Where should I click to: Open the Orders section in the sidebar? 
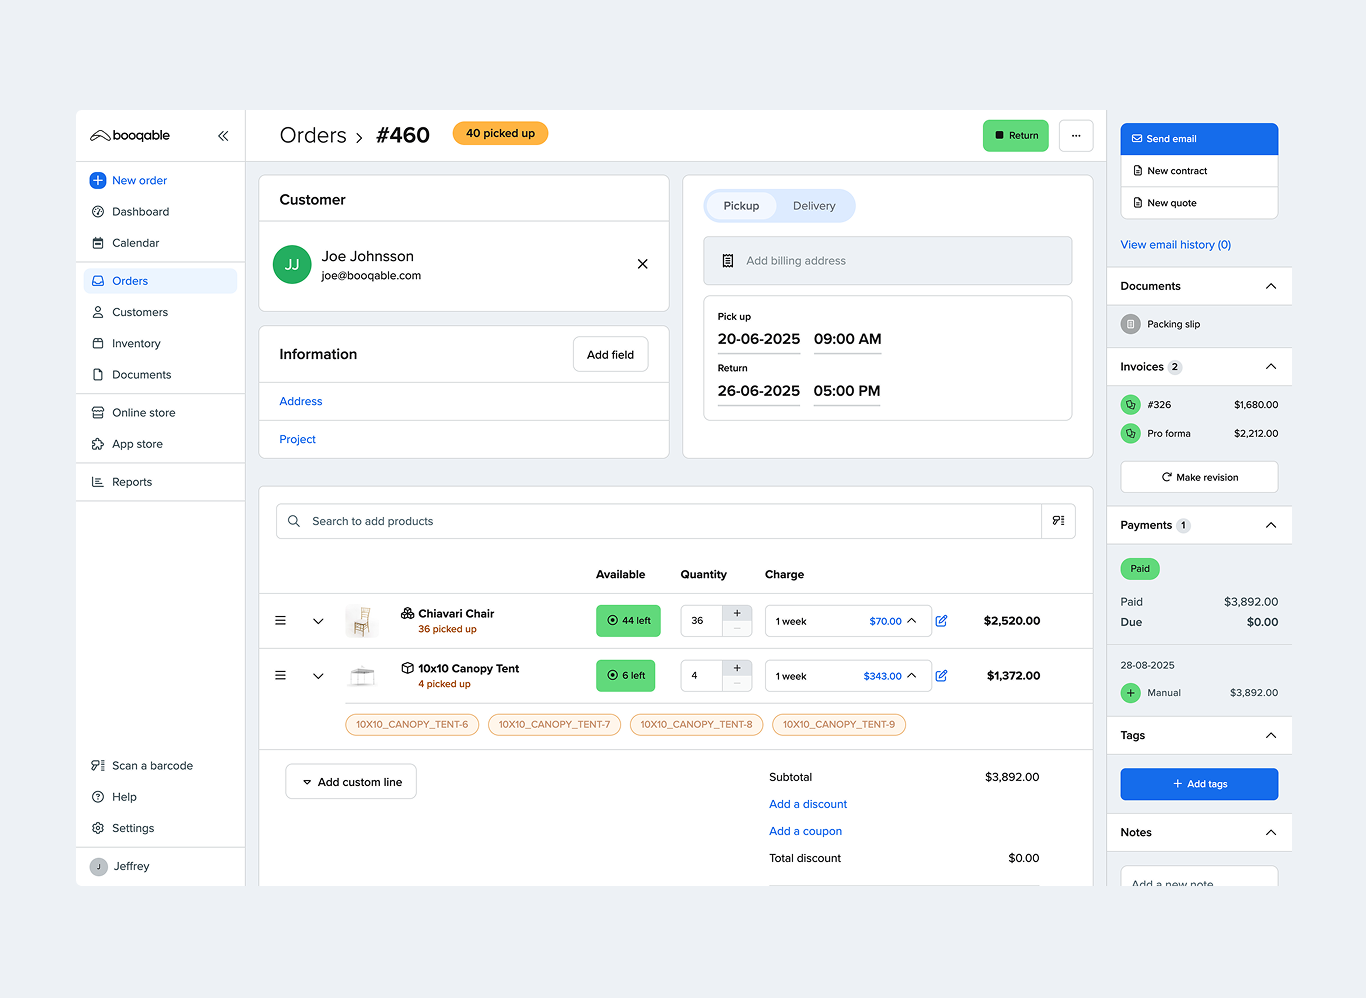(x=131, y=281)
